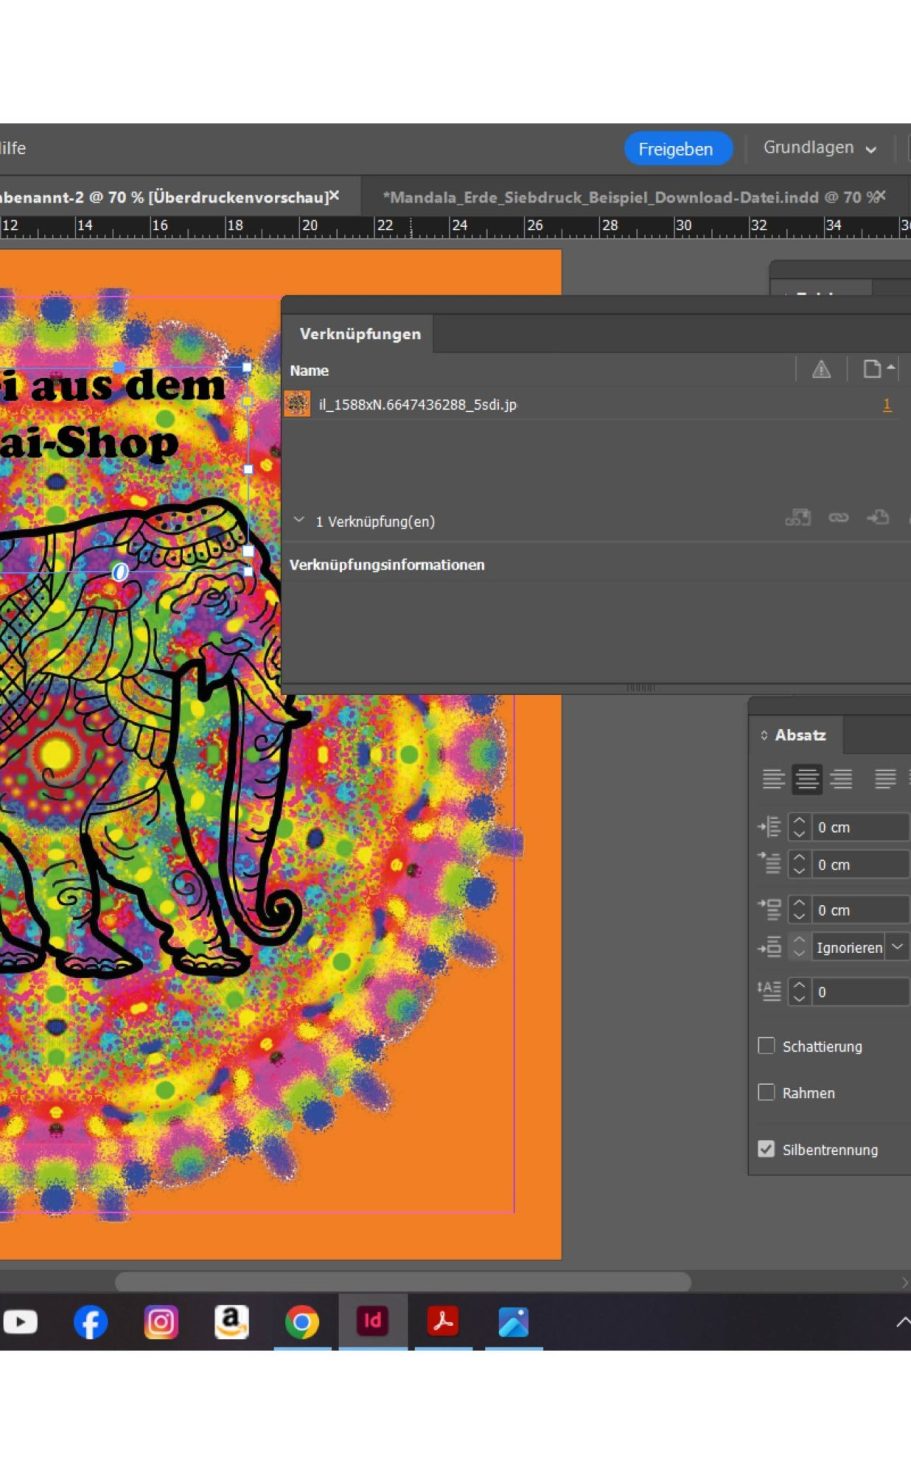The height and width of the screenshot is (1474, 911).
Task: Click the relink from CC Libraries icon
Action: pos(798,517)
